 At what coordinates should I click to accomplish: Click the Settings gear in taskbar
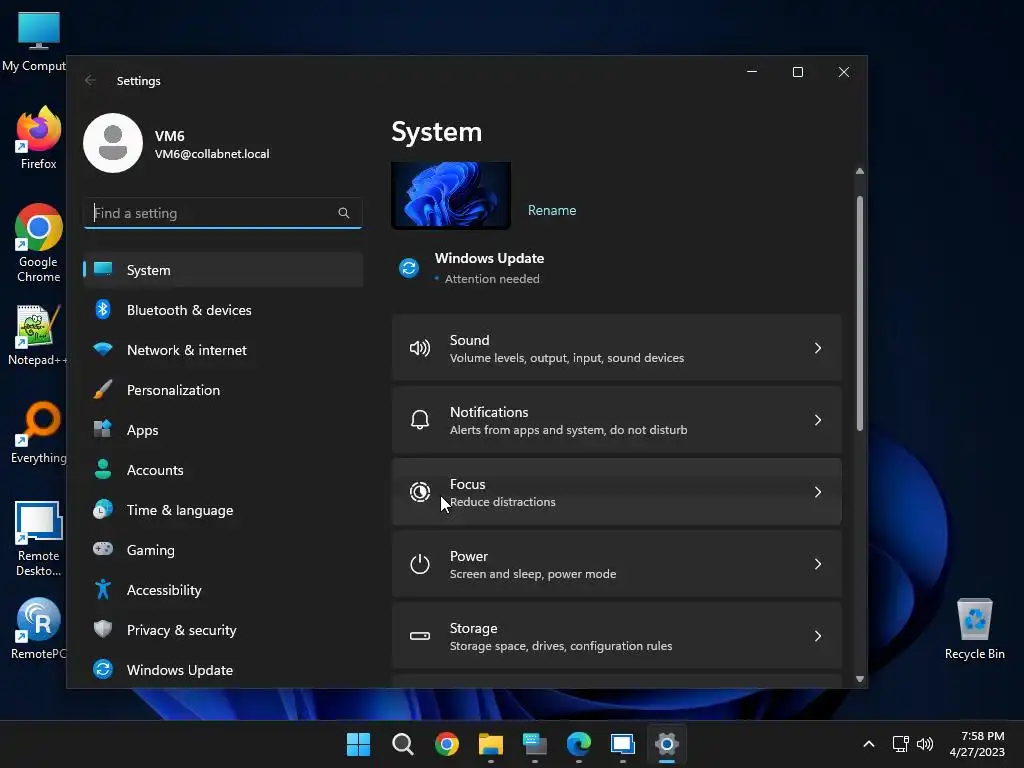667,744
